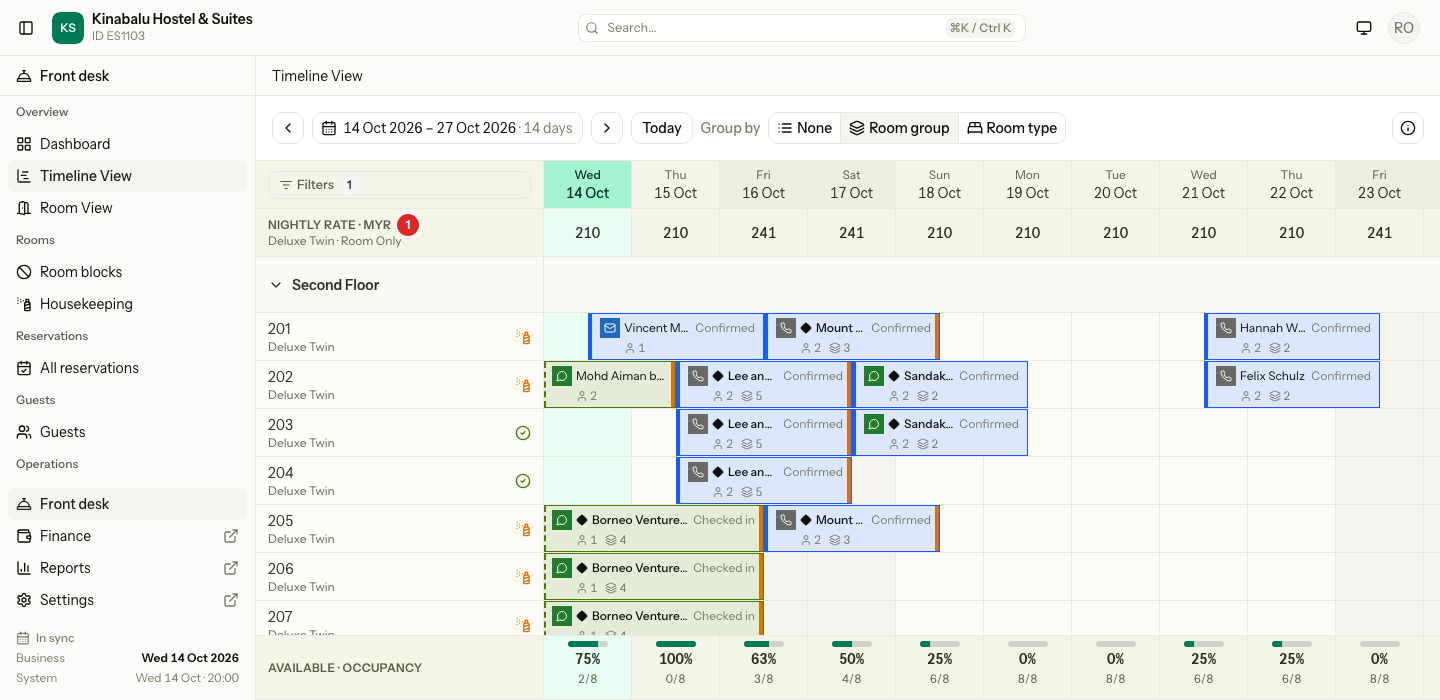Screen dimensions: 1440x700
Task: Click the red rate alert badge
Action: click(x=408, y=225)
